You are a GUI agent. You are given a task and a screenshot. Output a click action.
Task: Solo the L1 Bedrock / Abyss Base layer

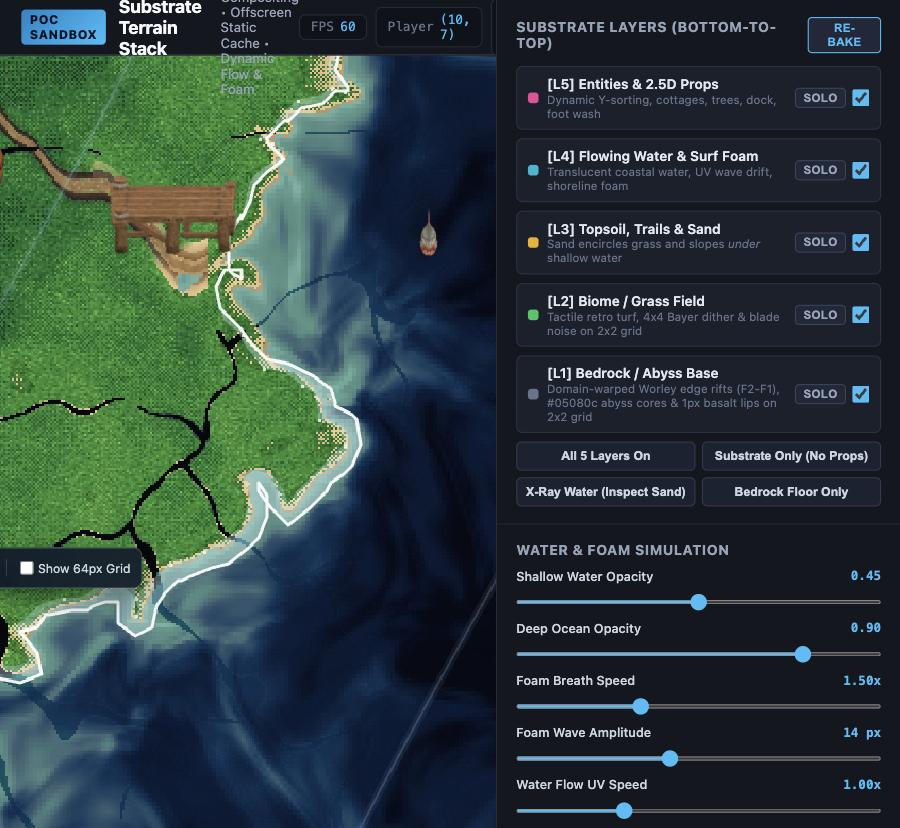coord(820,394)
